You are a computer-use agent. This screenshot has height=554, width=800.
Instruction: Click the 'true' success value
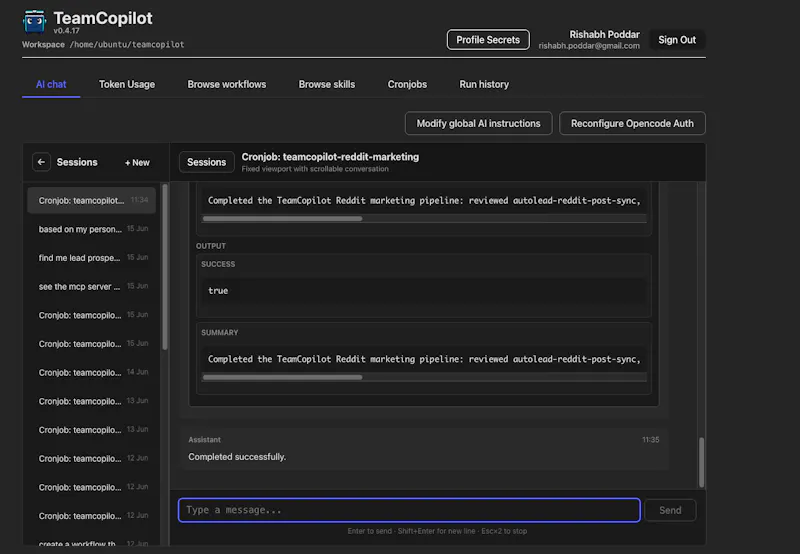pyautogui.click(x=218, y=291)
